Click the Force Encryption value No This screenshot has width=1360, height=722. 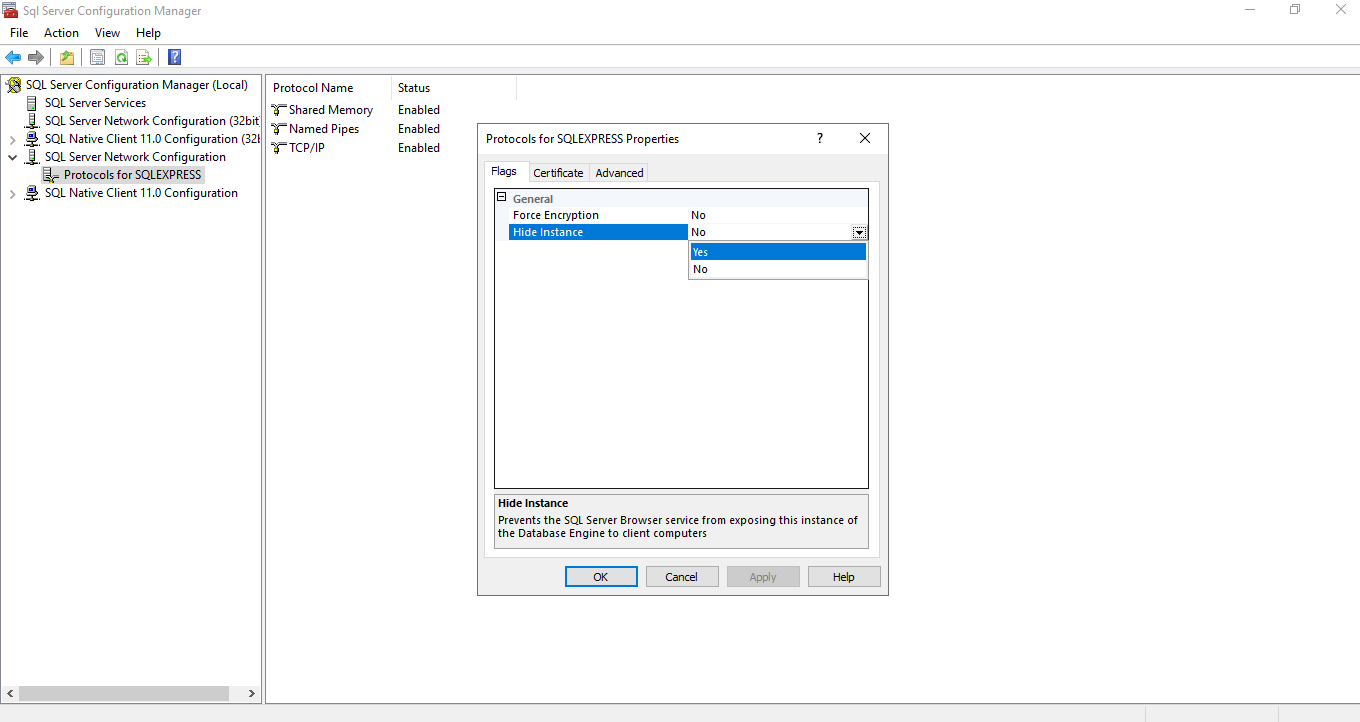point(698,215)
